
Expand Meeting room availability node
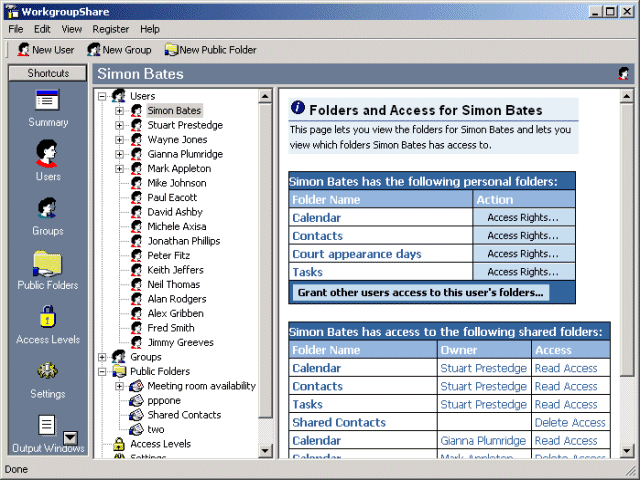pyautogui.click(x=119, y=386)
